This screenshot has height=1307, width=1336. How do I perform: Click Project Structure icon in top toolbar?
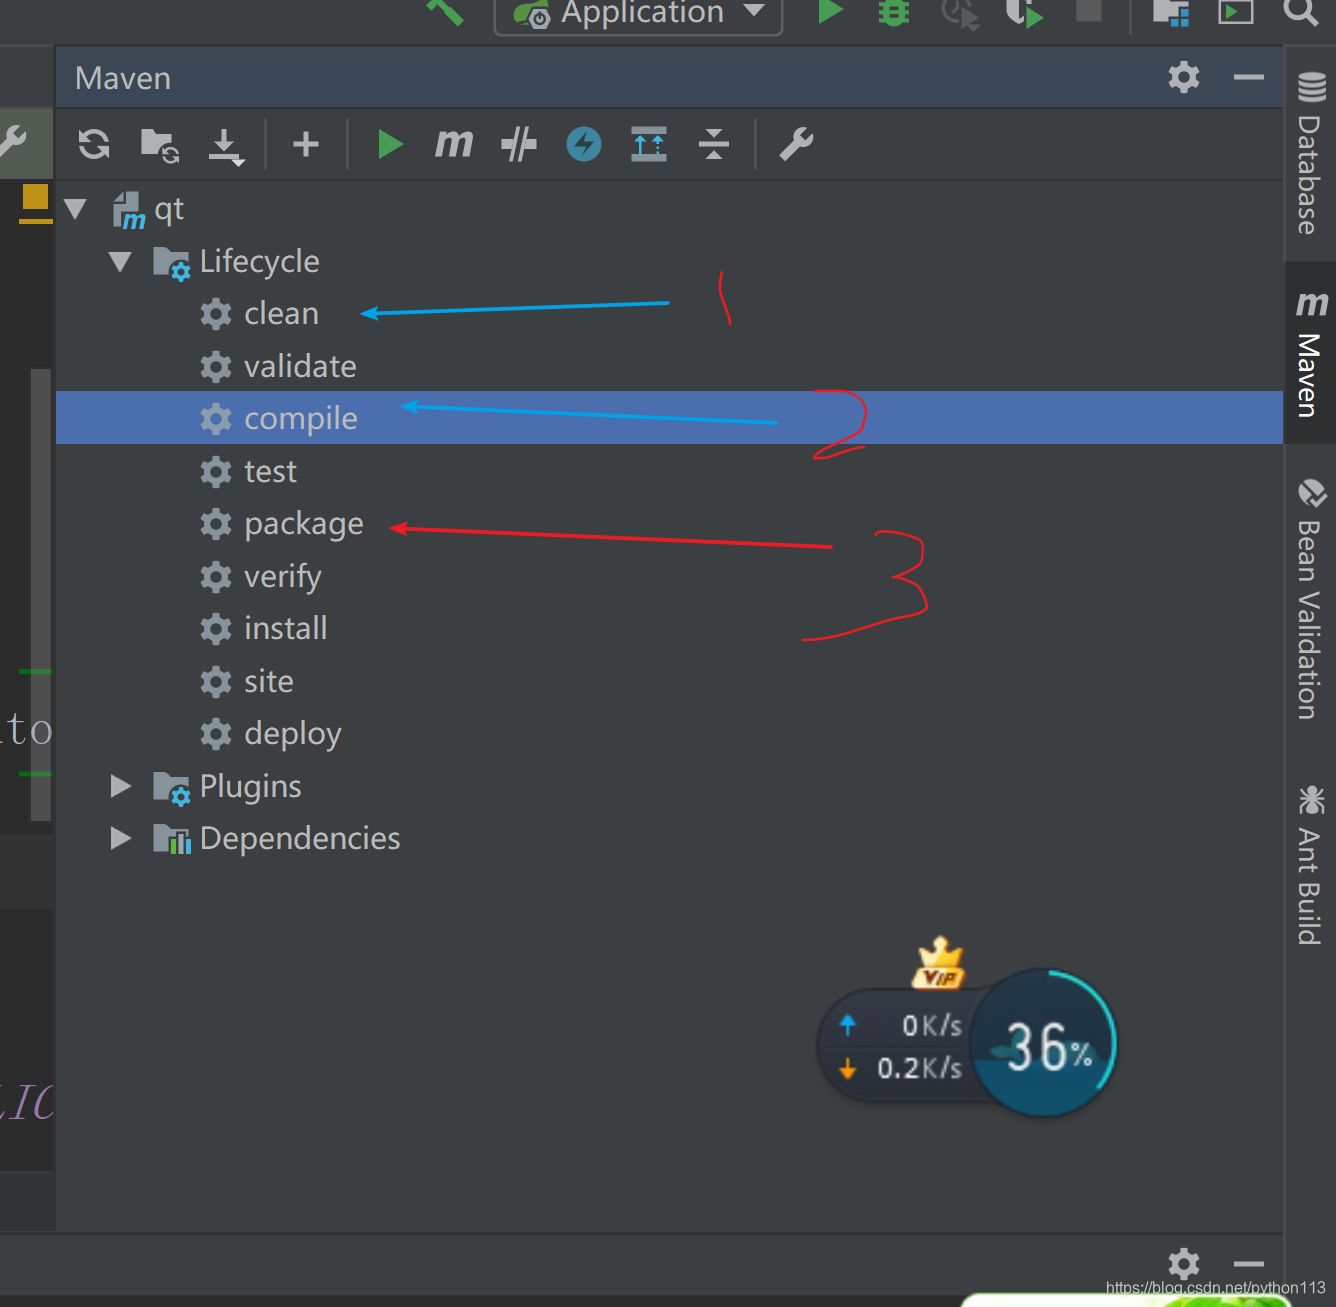coord(1170,12)
